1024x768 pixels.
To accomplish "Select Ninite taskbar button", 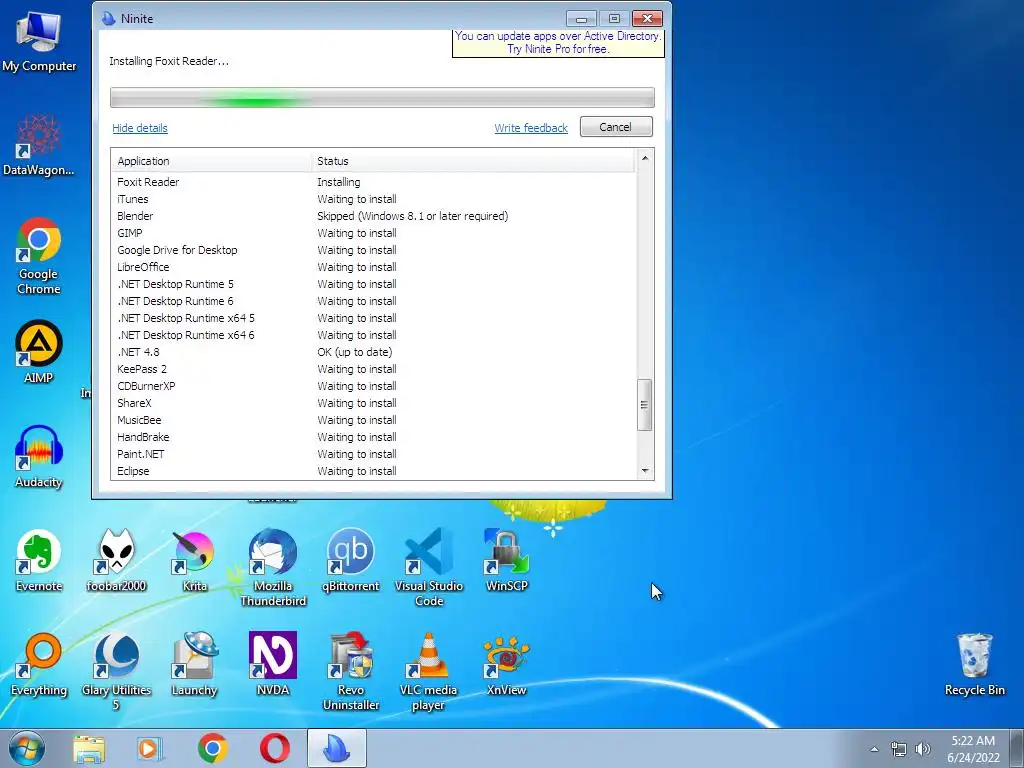I will point(337,748).
